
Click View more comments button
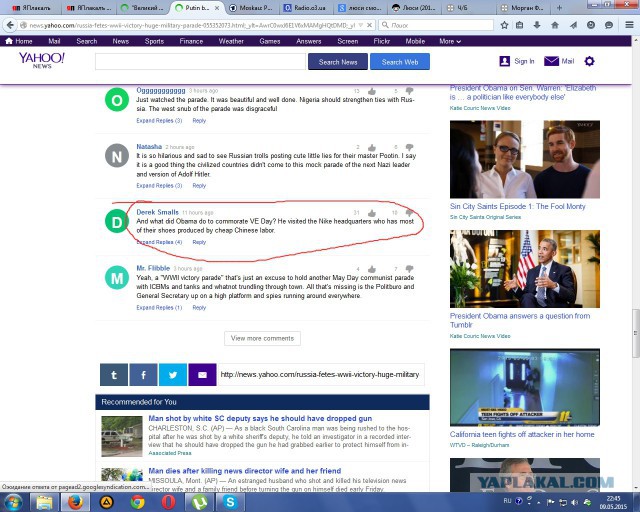[262, 338]
